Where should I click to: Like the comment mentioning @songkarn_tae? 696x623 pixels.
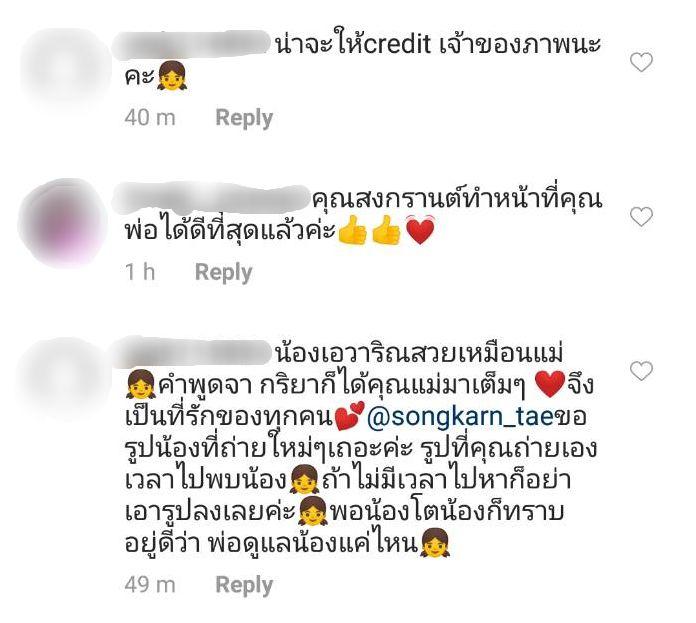tap(641, 371)
